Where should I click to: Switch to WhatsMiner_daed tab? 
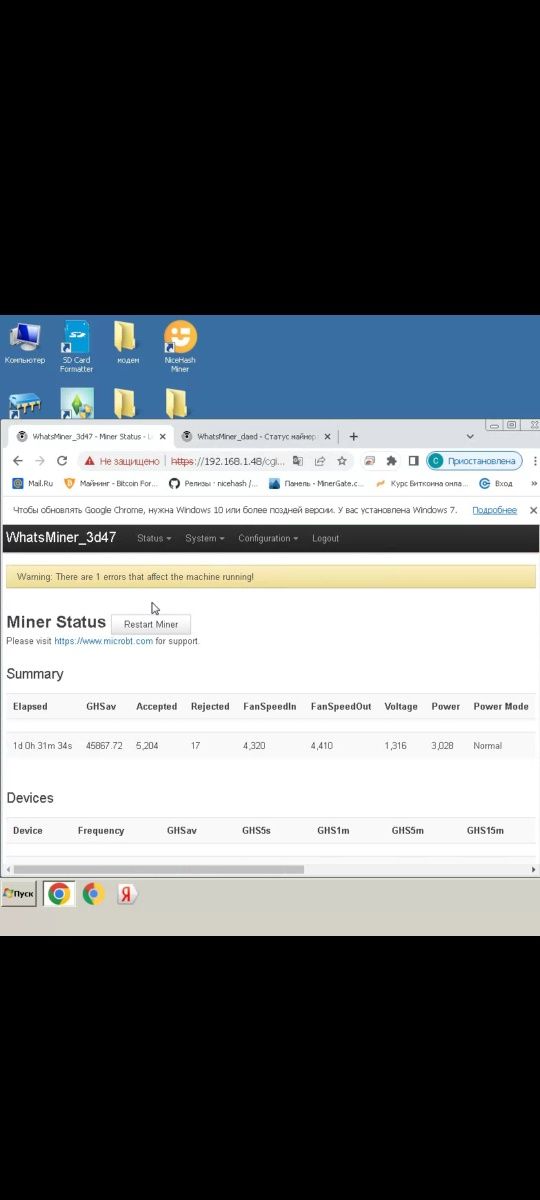[x=255, y=437]
